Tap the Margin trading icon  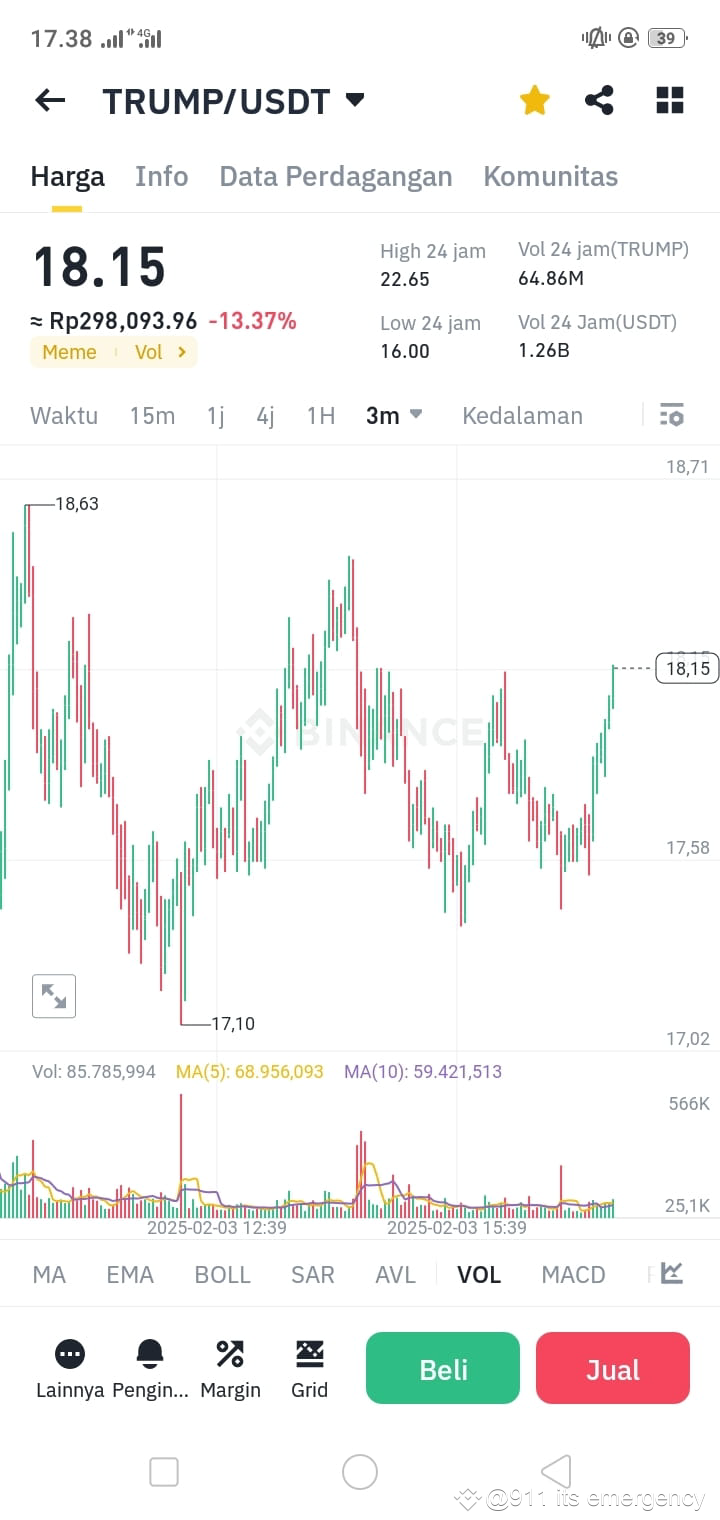click(x=230, y=1352)
